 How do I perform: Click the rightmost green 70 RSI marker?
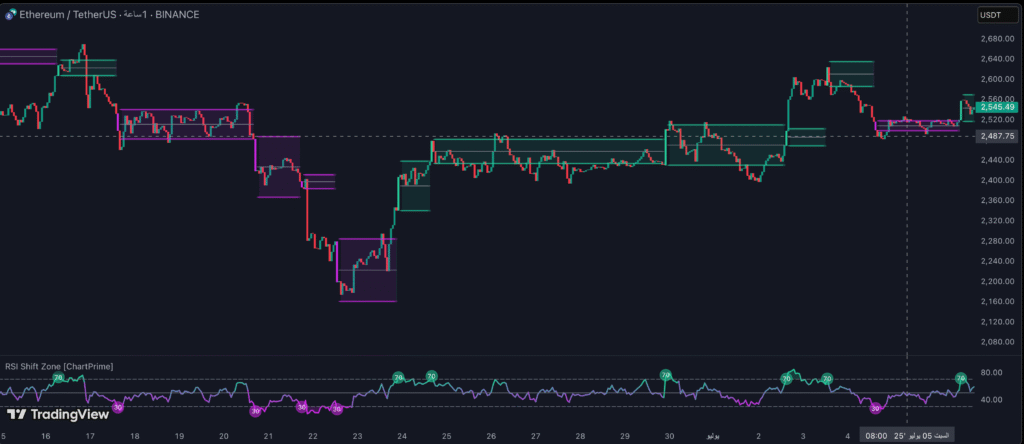click(961, 379)
